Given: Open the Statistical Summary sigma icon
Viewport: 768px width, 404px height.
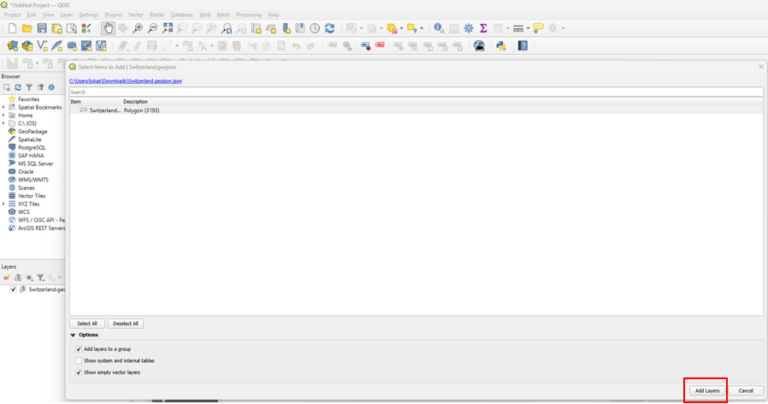Looking at the screenshot, I should click(x=484, y=28).
